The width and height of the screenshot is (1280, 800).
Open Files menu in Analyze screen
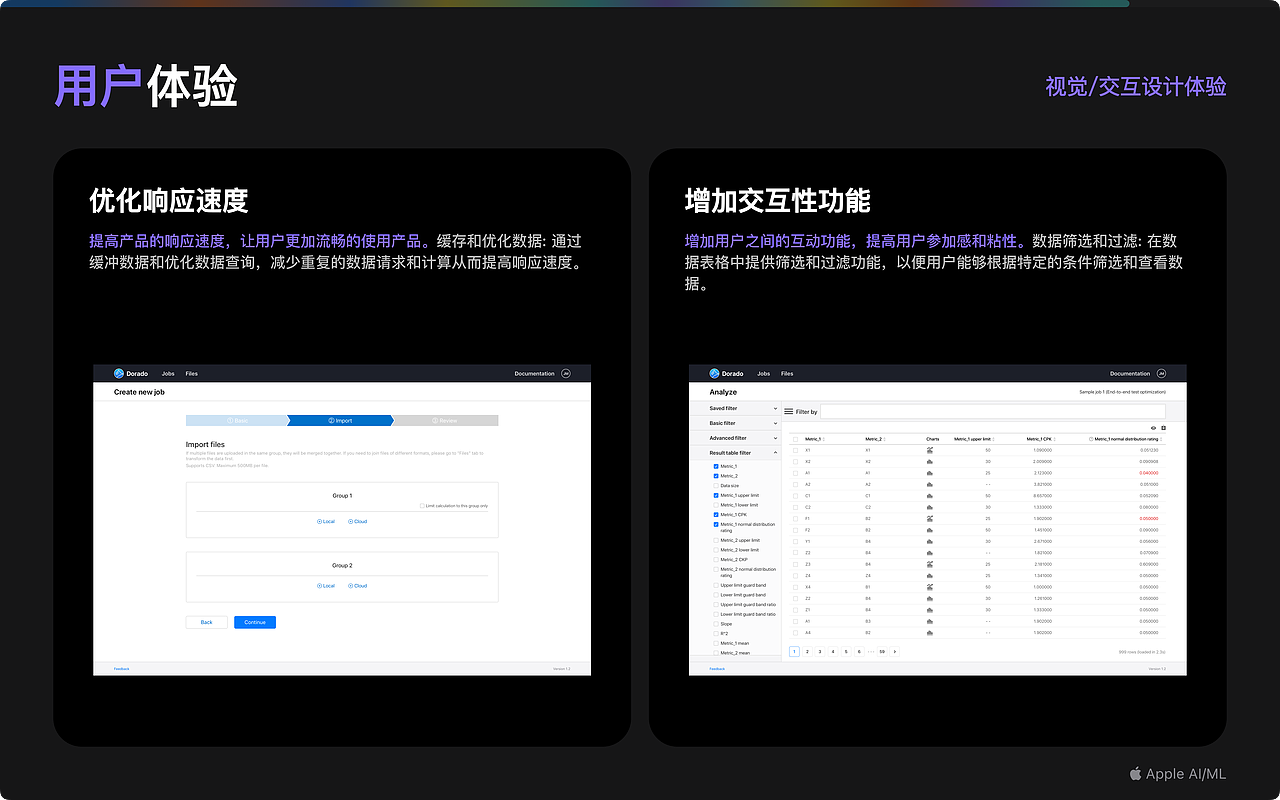(787, 373)
